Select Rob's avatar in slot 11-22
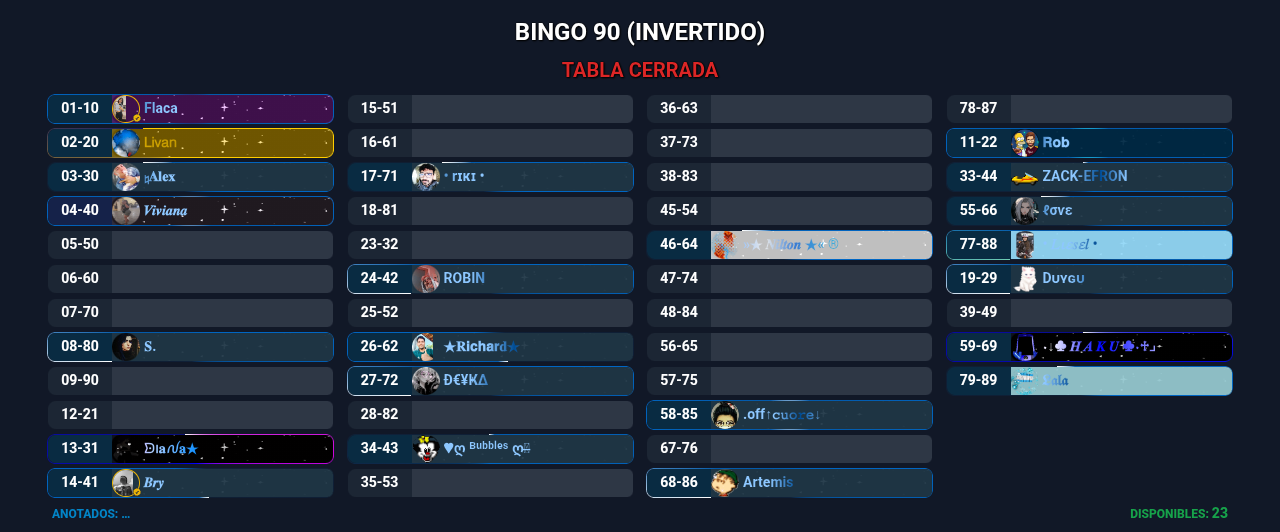This screenshot has width=1280, height=532. [1025, 143]
